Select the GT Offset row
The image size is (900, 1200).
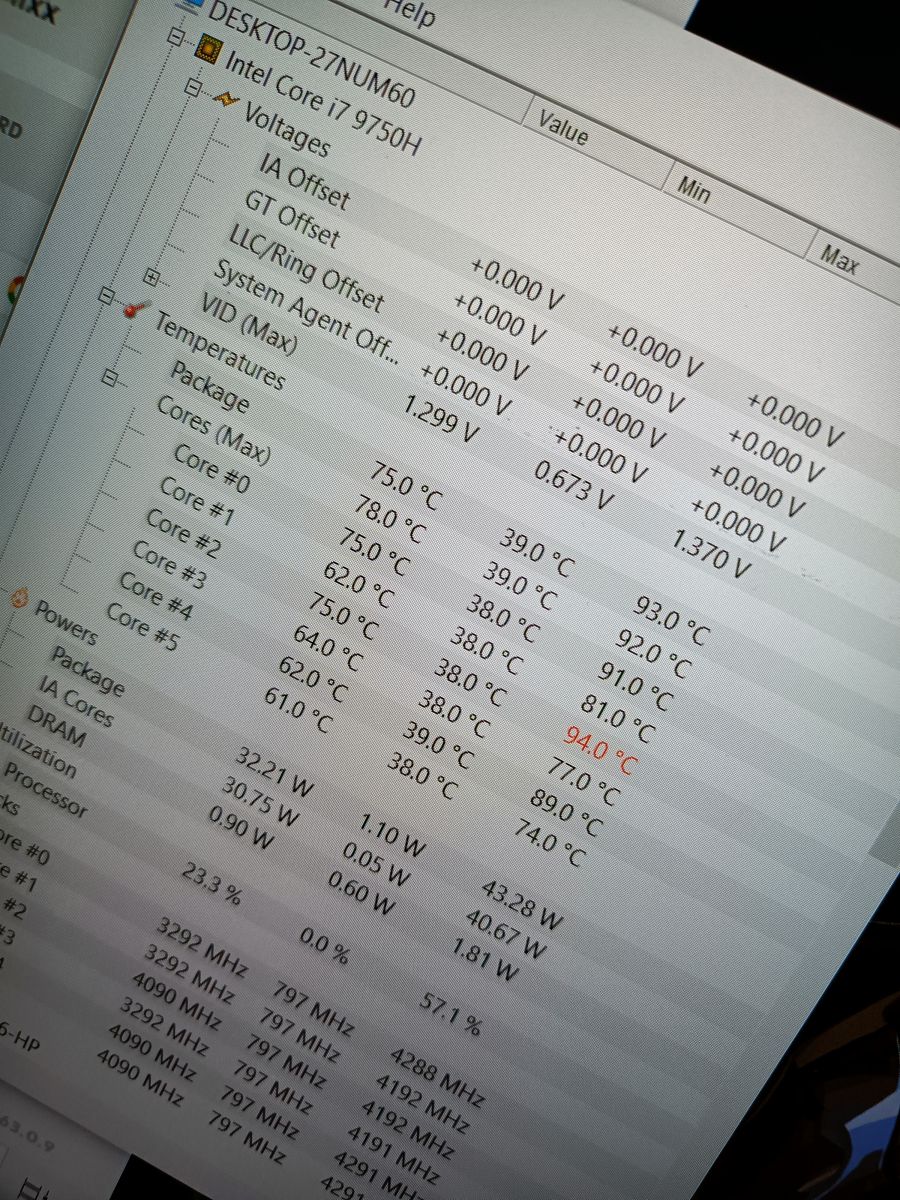point(292,218)
